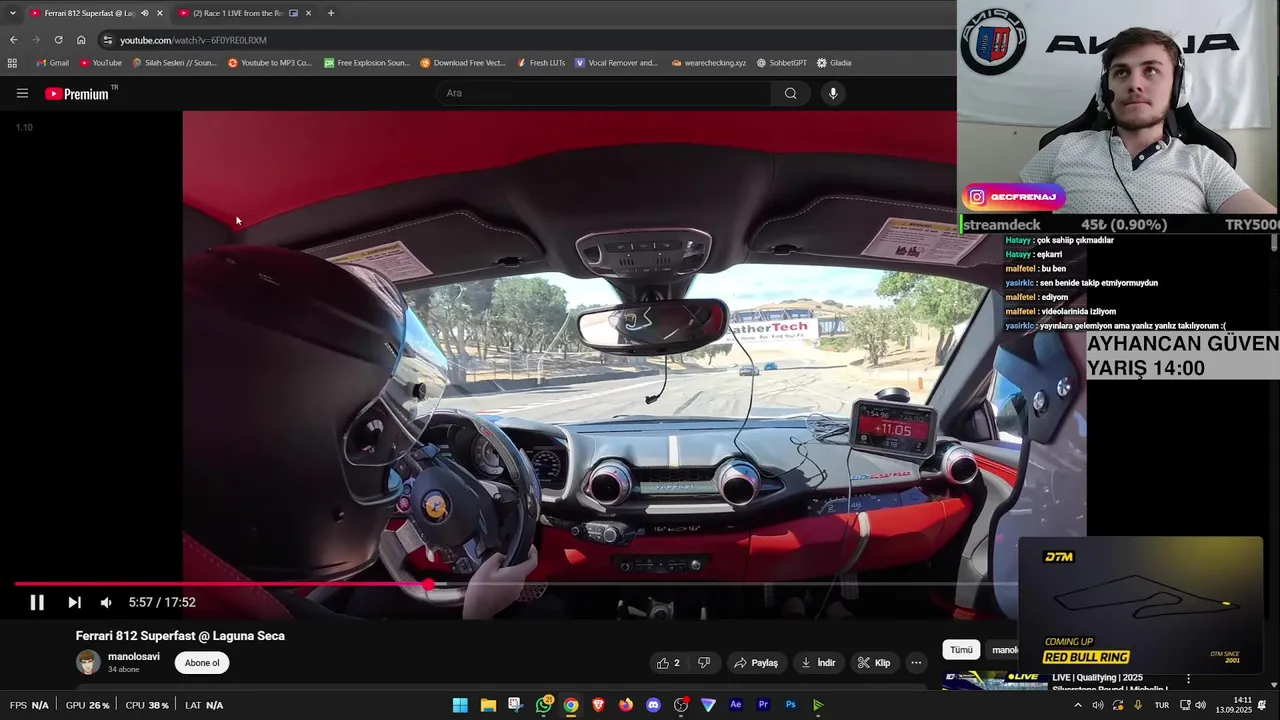
Task: Open the Silah Sesleri bookmark
Action: tap(174, 62)
